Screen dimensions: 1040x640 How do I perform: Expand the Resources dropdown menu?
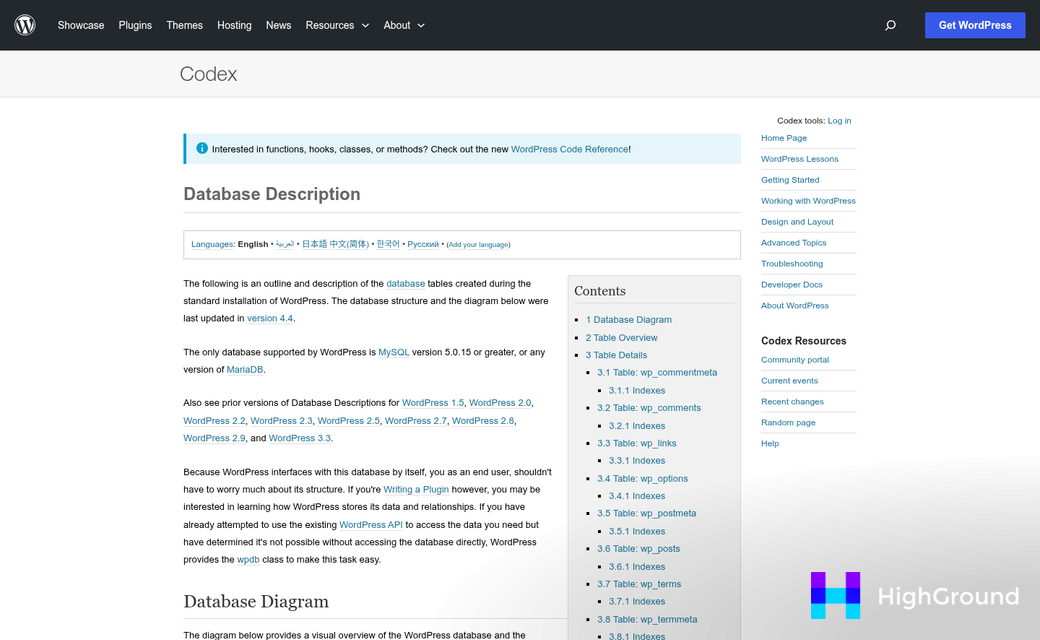pos(337,25)
